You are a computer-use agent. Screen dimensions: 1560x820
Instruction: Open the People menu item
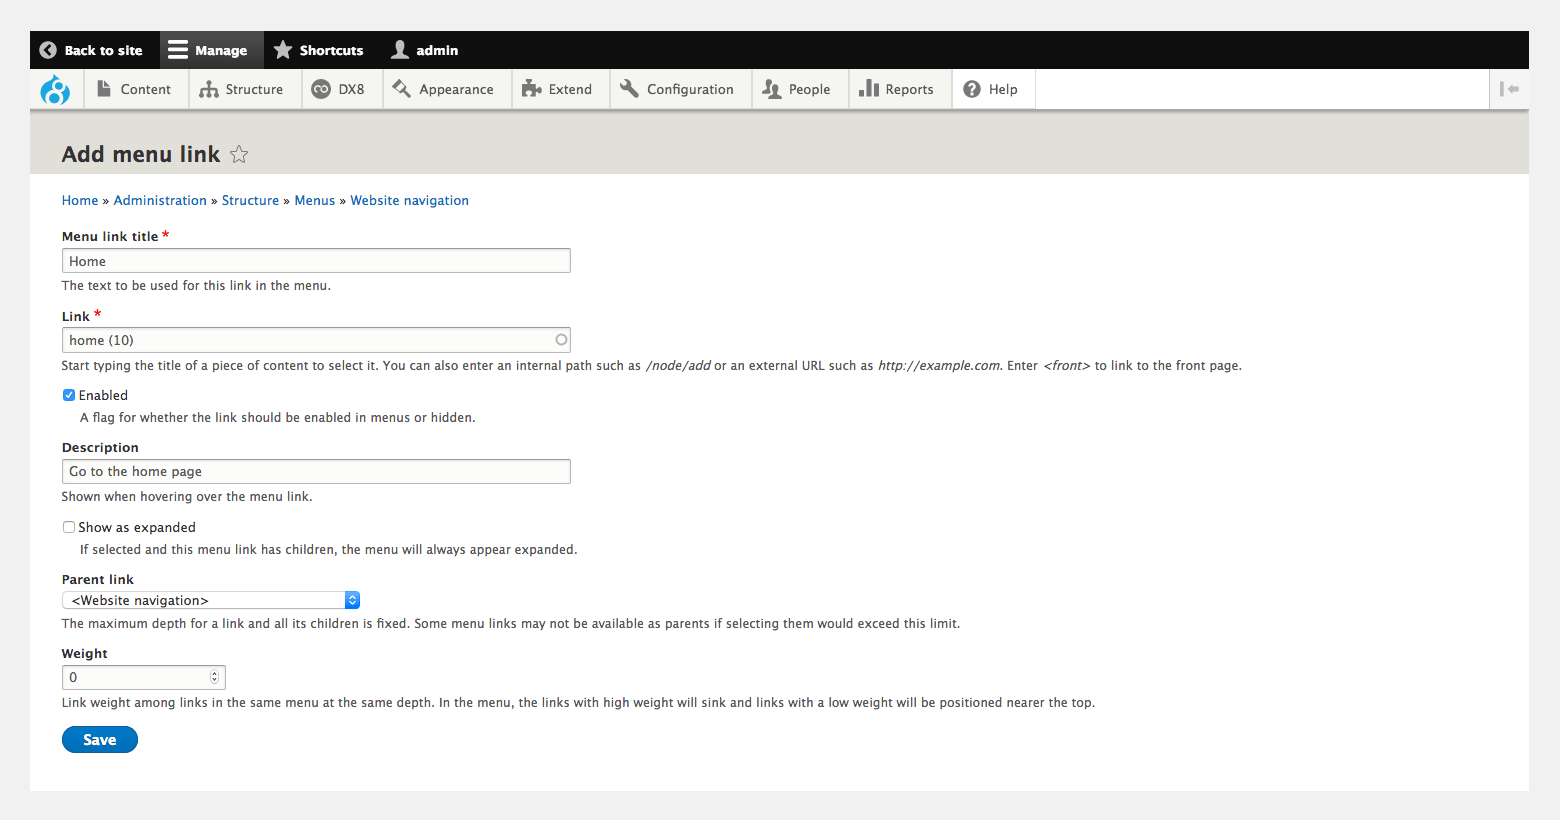[800, 89]
